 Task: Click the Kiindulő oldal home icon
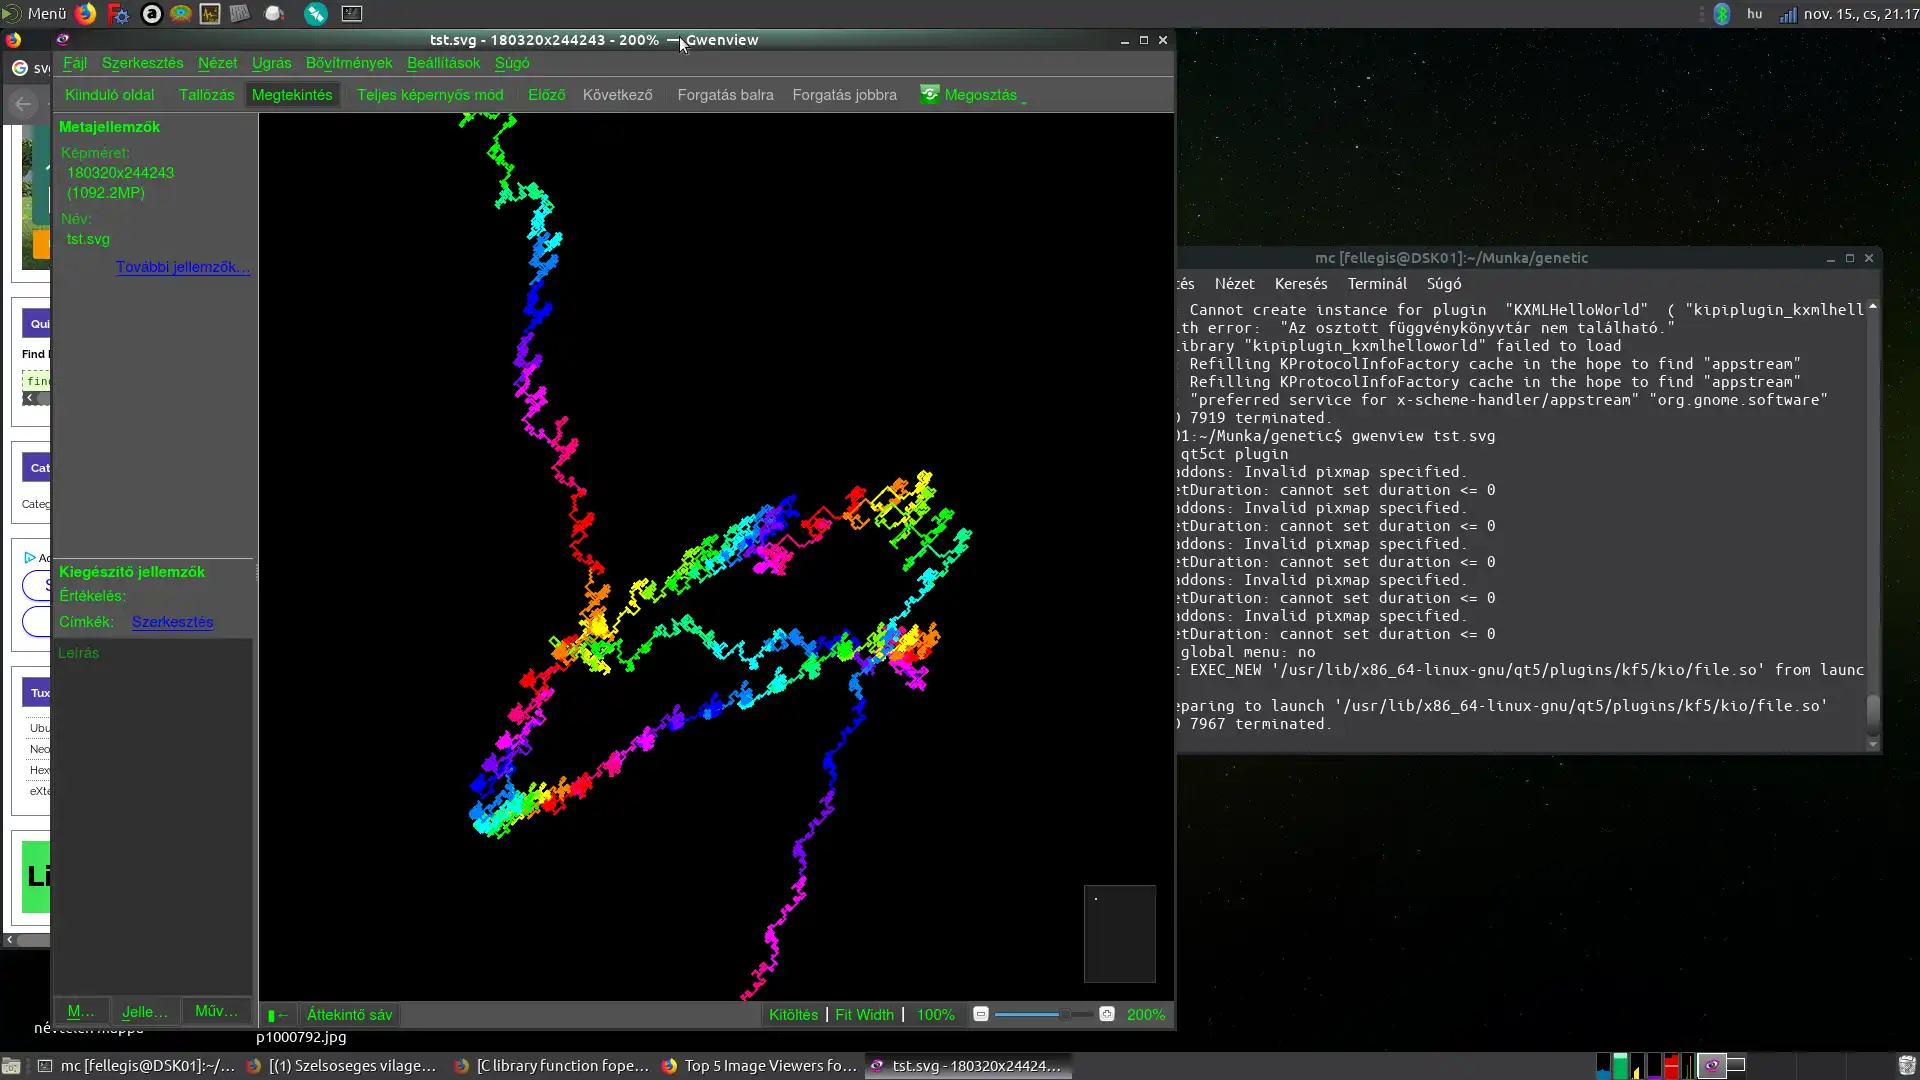pyautogui.click(x=109, y=94)
